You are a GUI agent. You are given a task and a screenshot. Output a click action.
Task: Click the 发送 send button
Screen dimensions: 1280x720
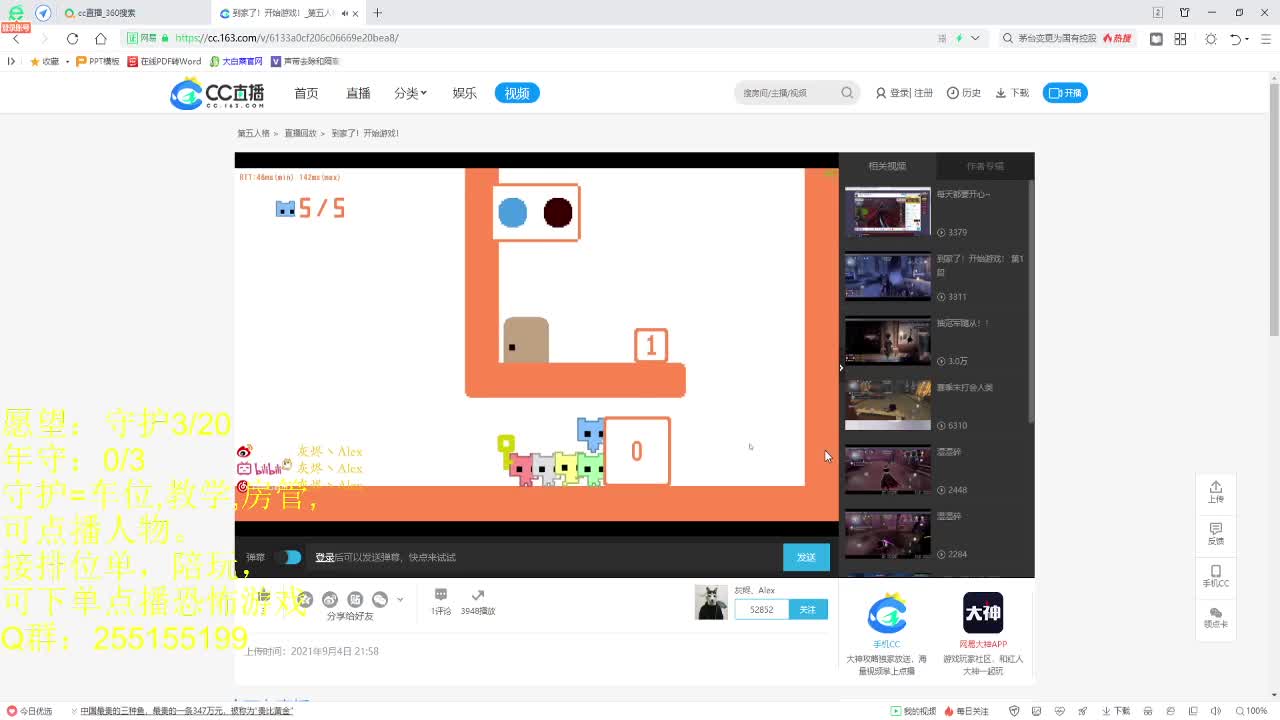coord(806,557)
